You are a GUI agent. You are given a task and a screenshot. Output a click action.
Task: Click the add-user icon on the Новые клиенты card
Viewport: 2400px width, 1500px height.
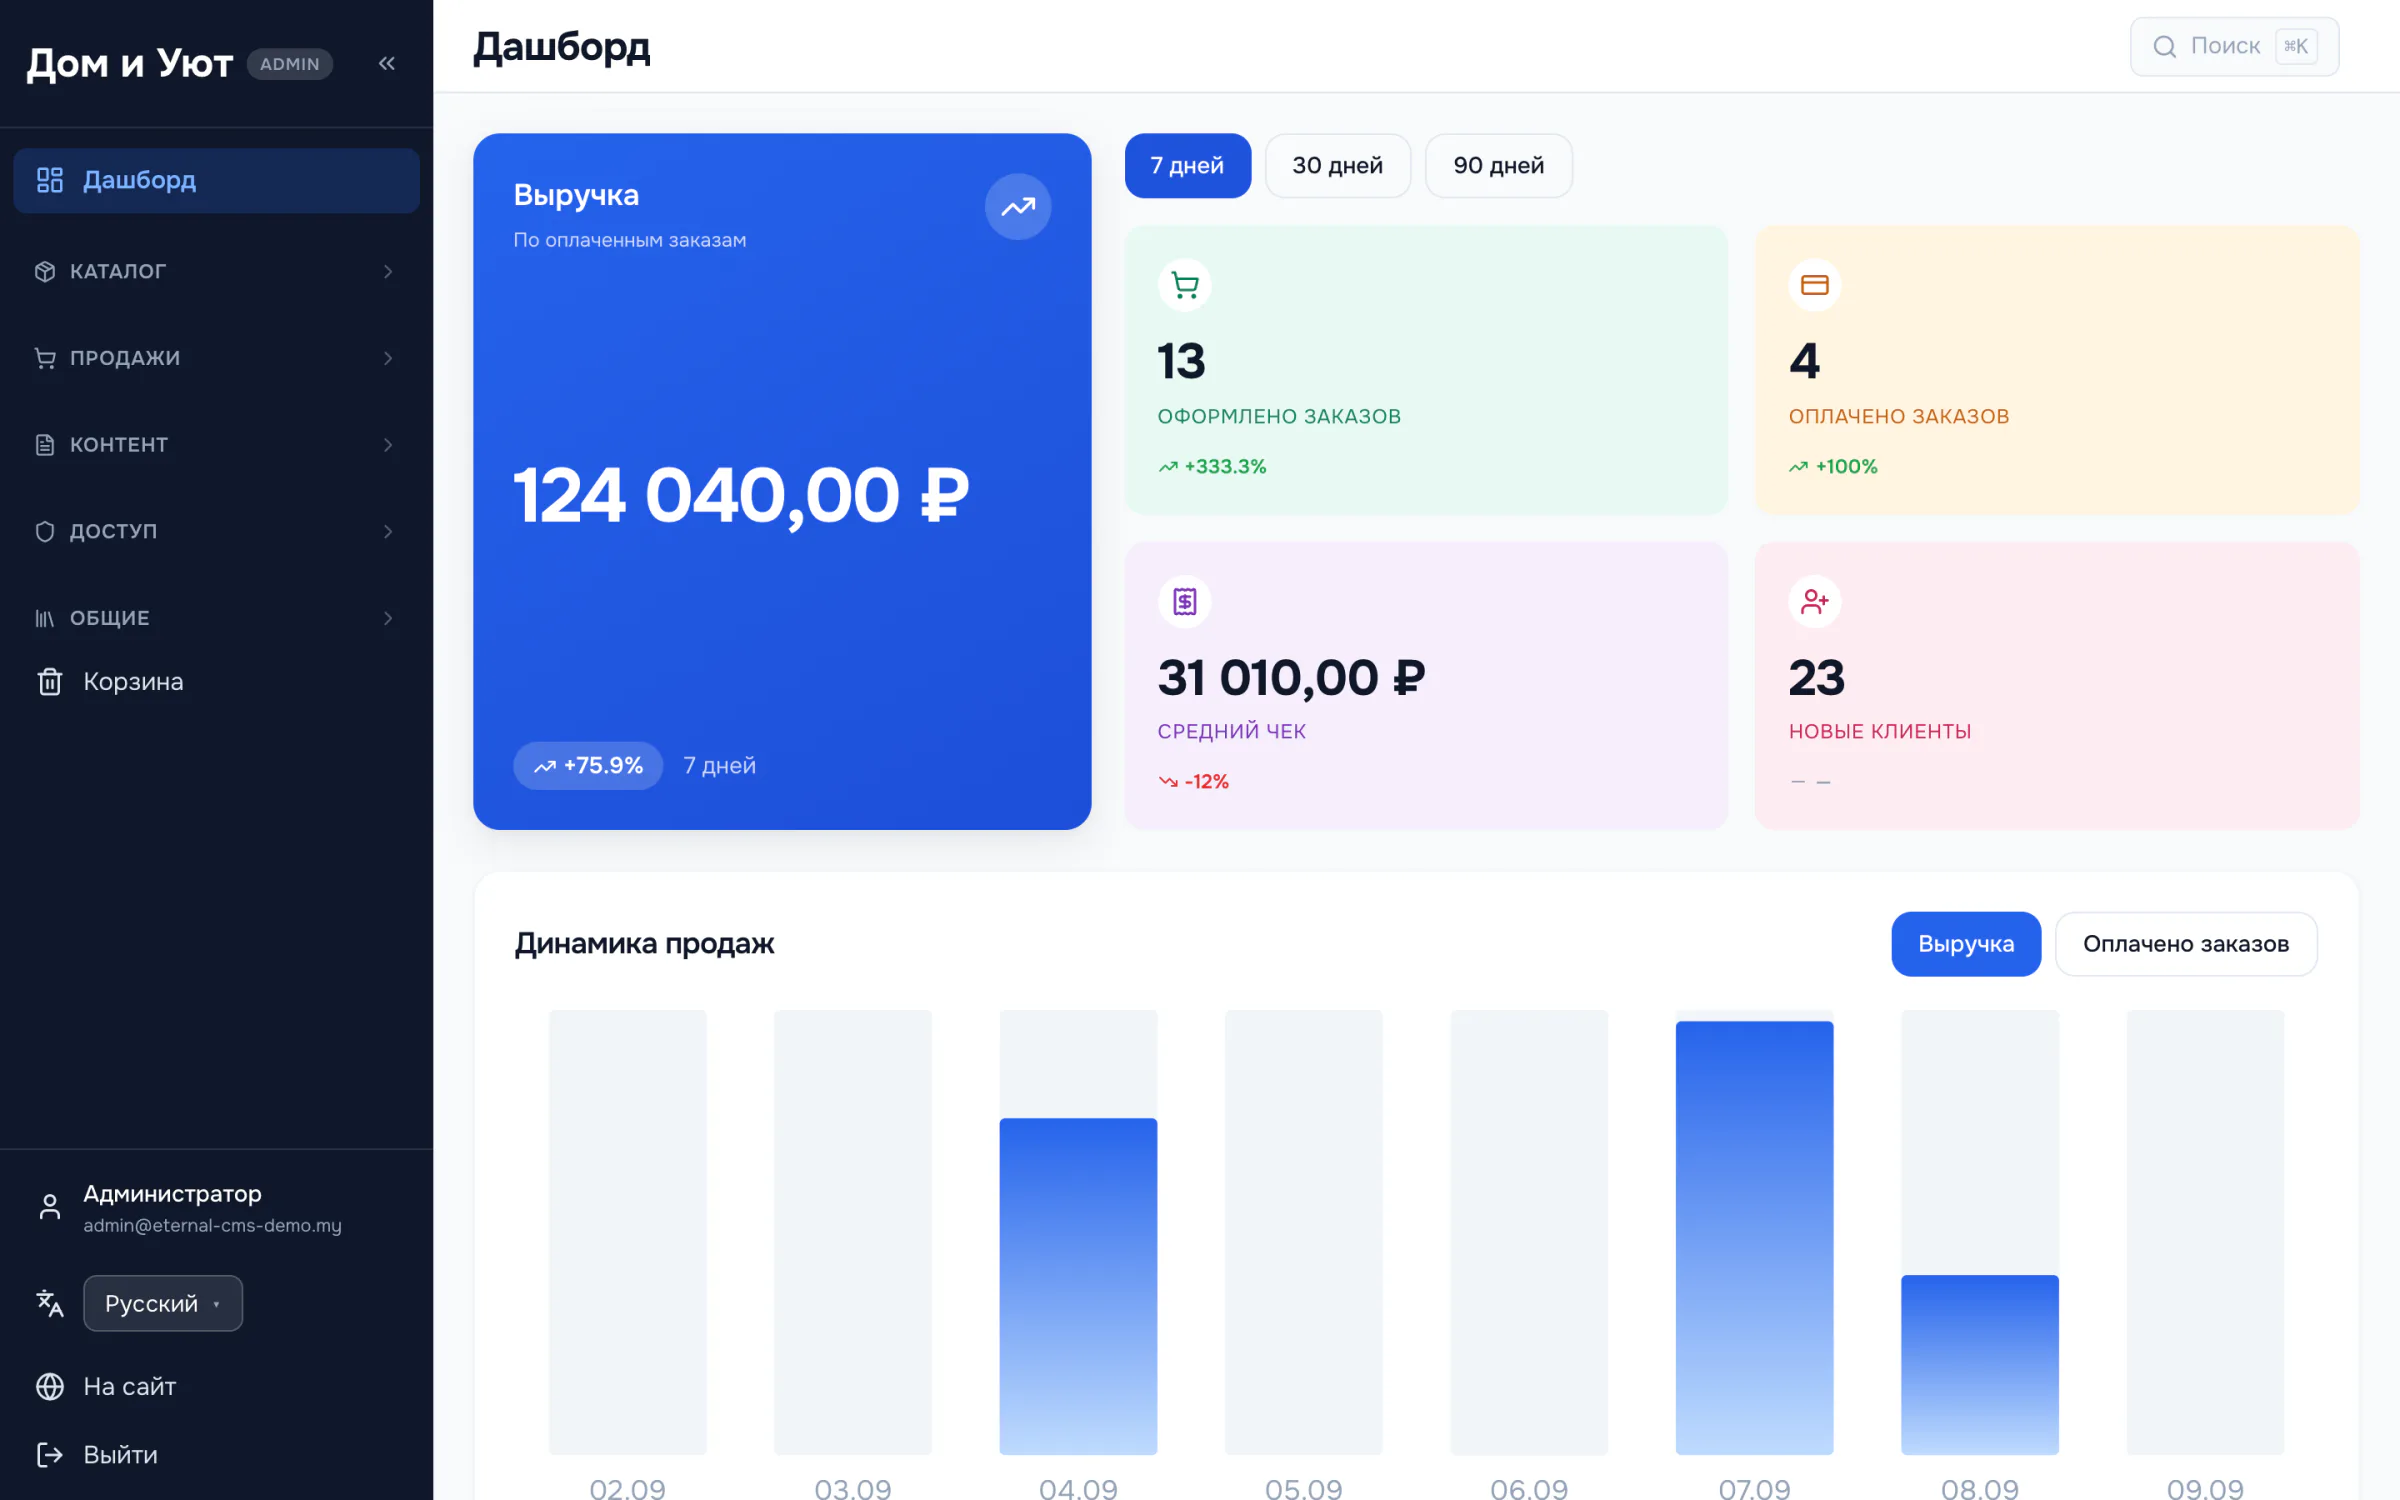[x=1815, y=601]
